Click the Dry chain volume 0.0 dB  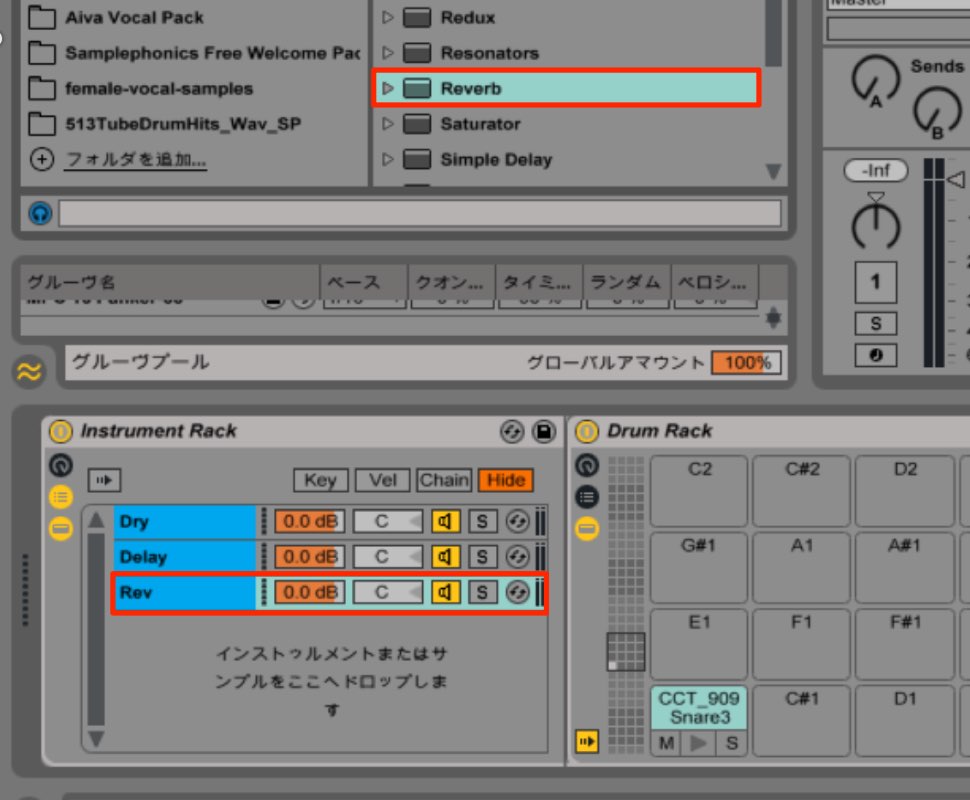(309, 522)
